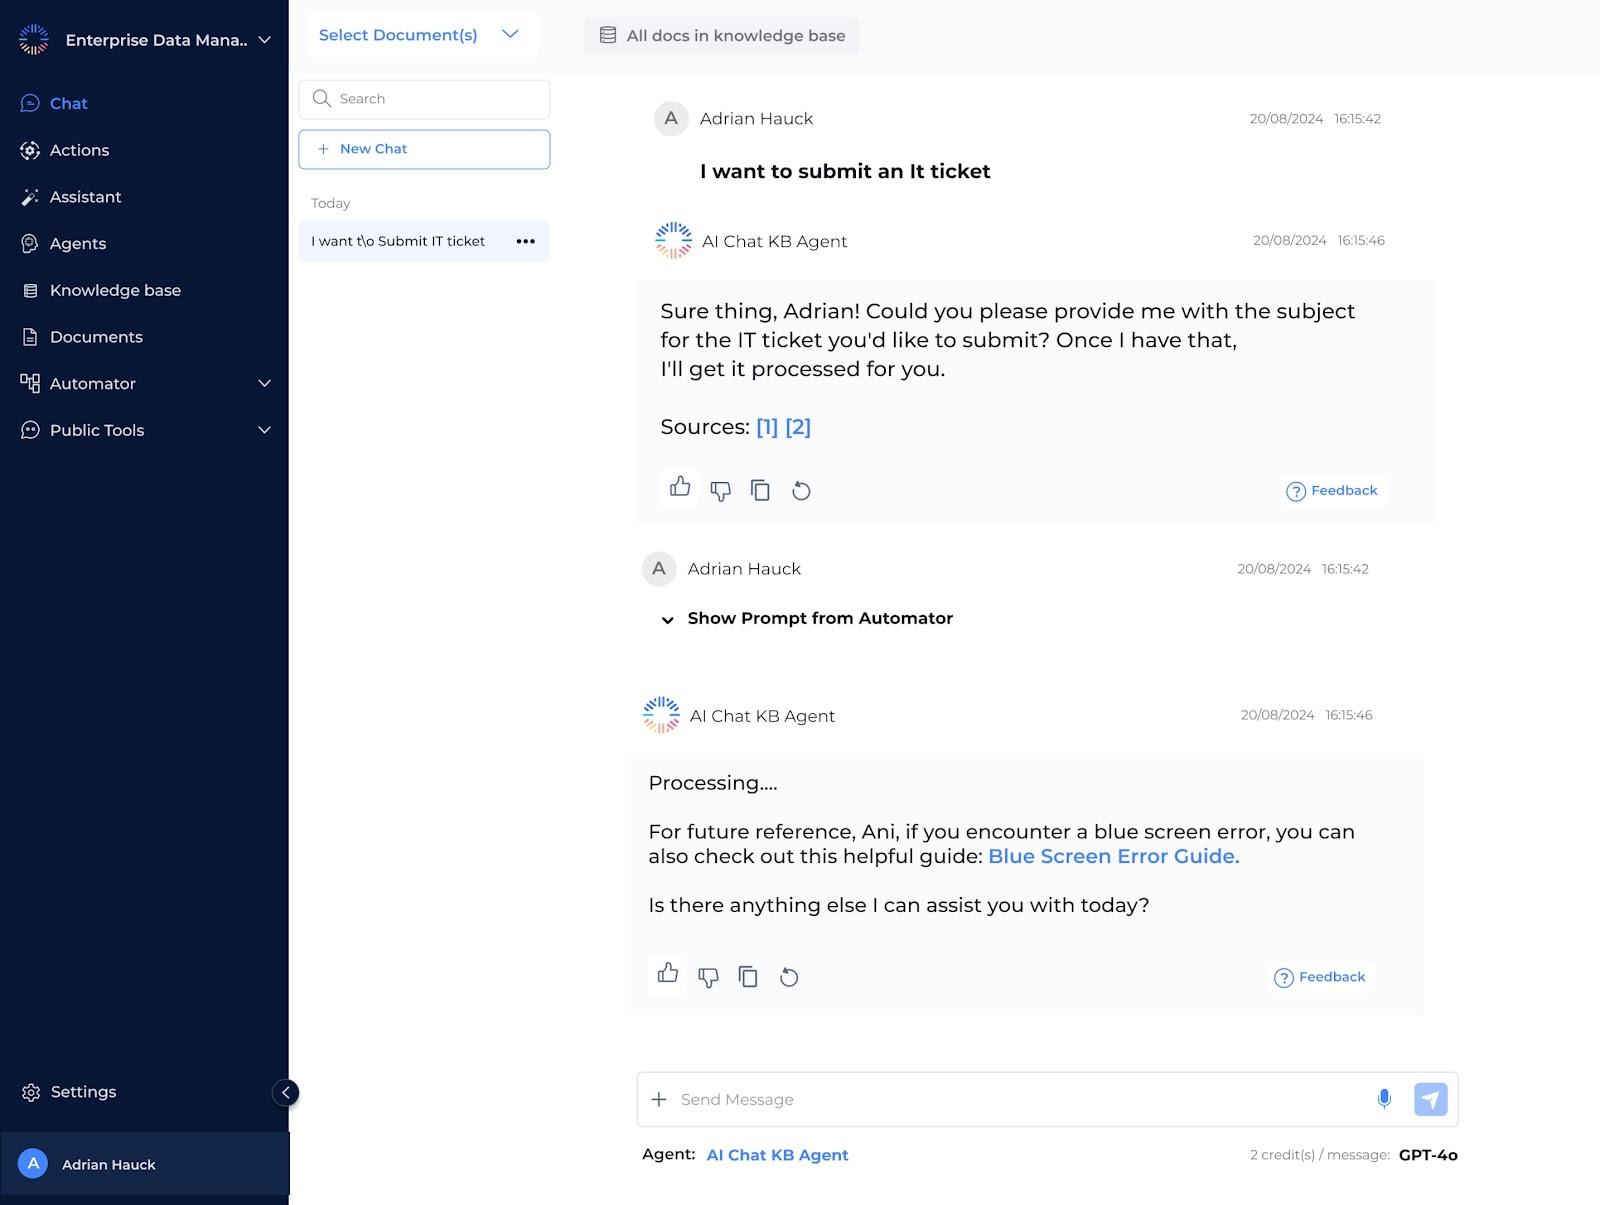The image size is (1600, 1205).
Task: Open the Actions section in sidebar
Action: pos(79,150)
